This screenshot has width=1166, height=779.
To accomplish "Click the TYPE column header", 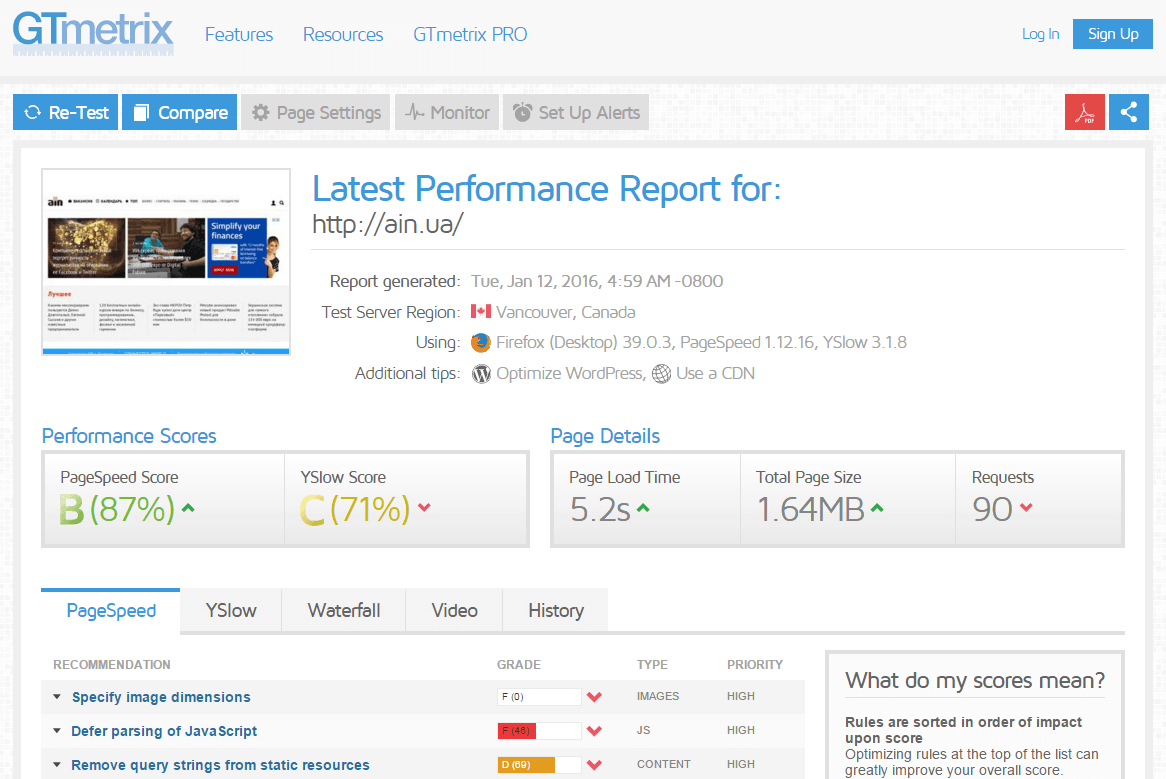I will tap(652, 665).
